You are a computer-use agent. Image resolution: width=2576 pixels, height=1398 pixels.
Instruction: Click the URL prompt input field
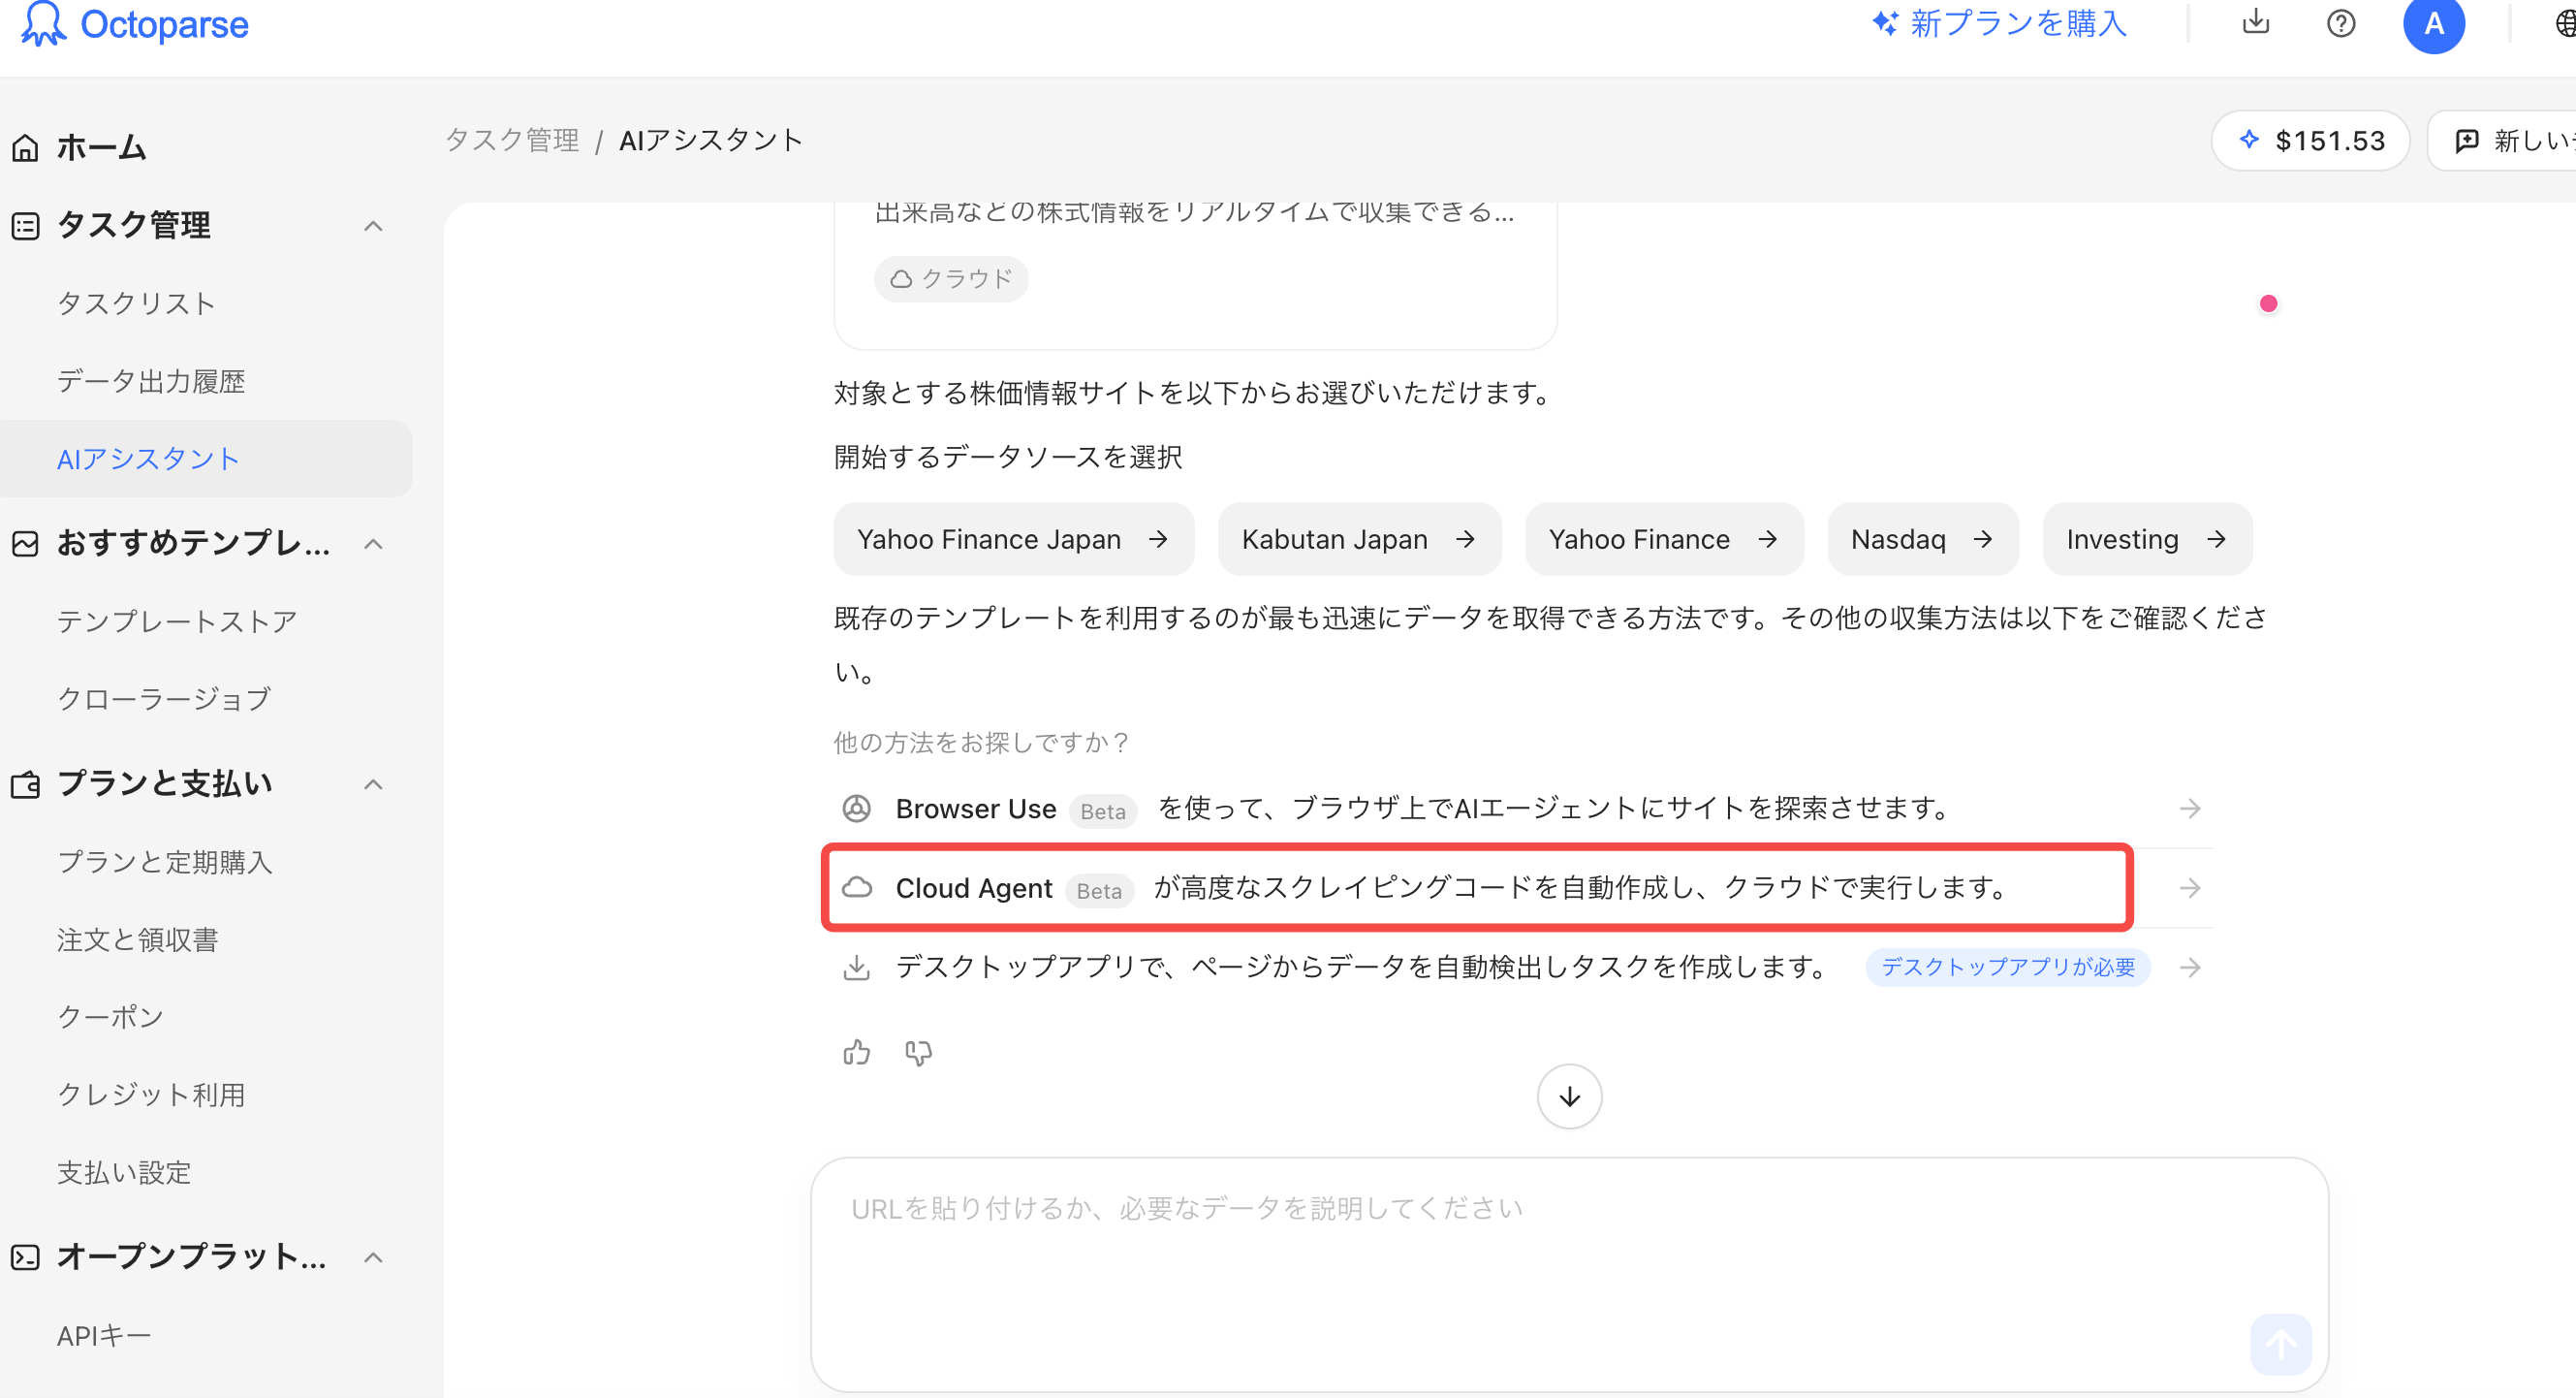pos(1569,1274)
